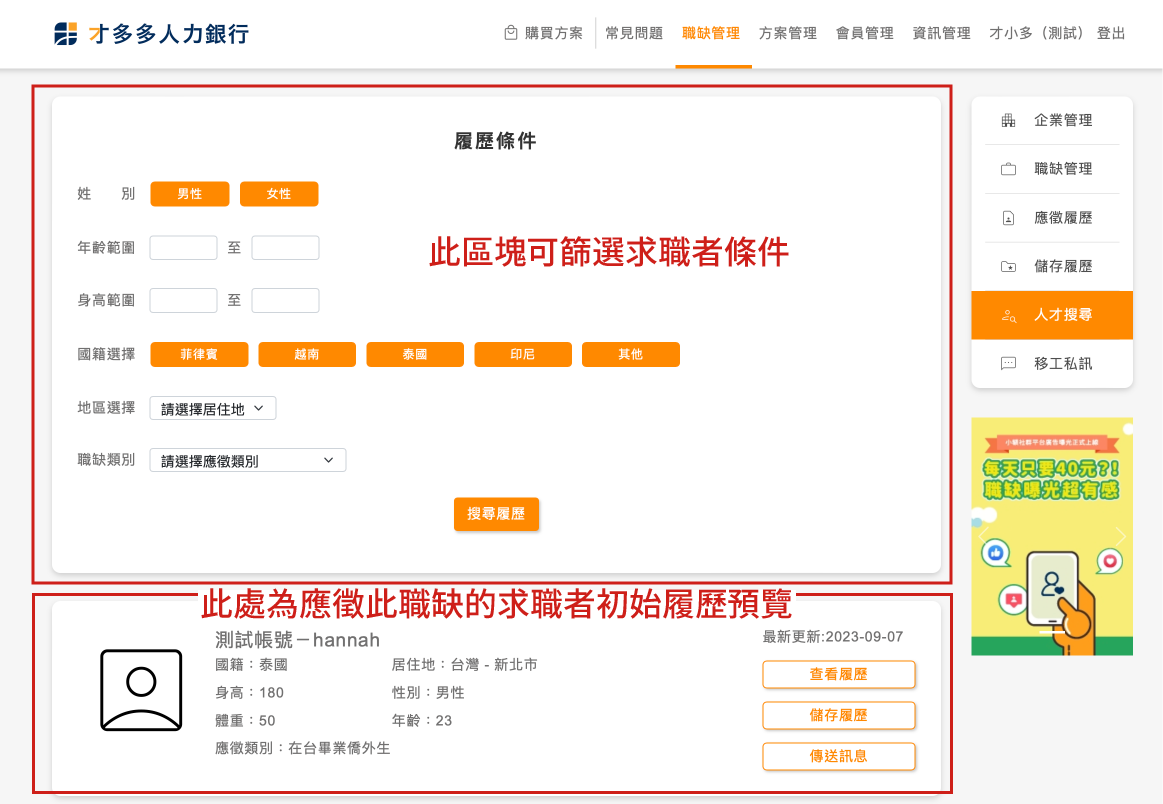Image resolution: width=1163 pixels, height=804 pixels.
Task: Click the 購買方案 clipboard icon
Action: 511,33
